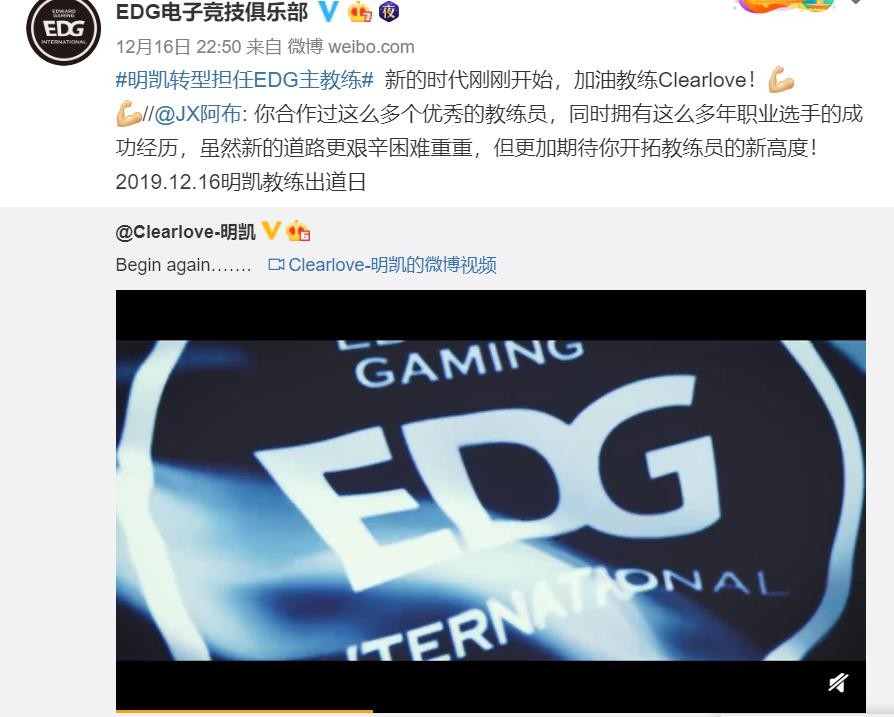894x717 pixels.
Task: Click the colorful banner decoration at top right
Action: pyautogui.click(x=785, y=6)
